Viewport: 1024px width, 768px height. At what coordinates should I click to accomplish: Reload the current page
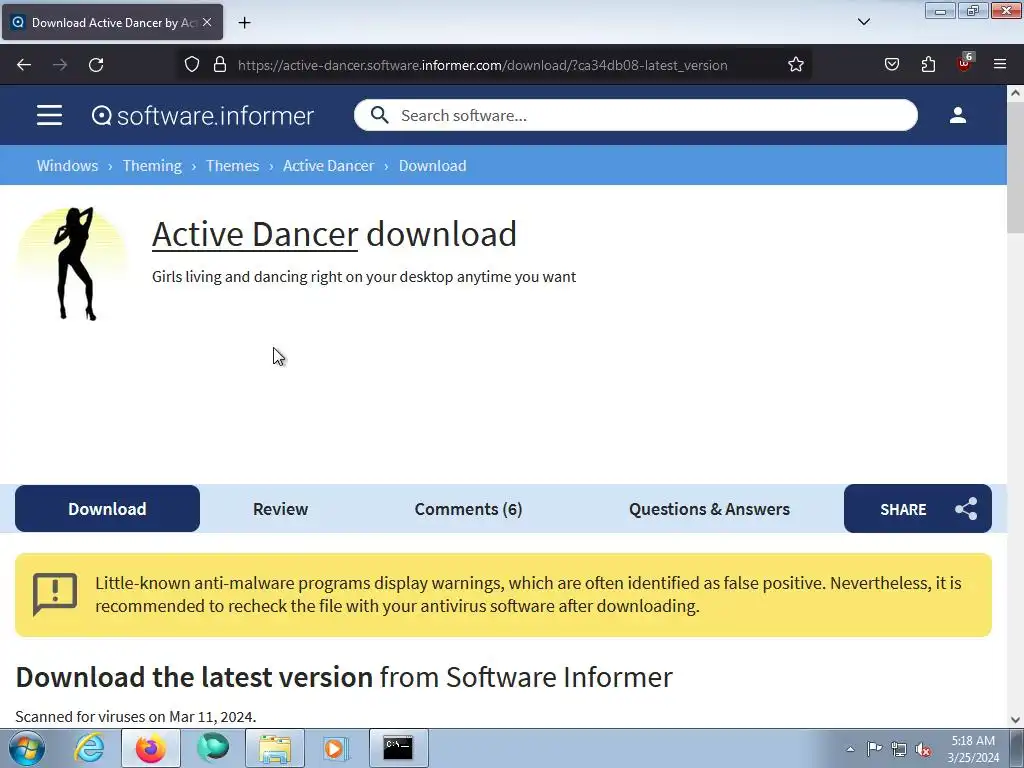click(96, 65)
